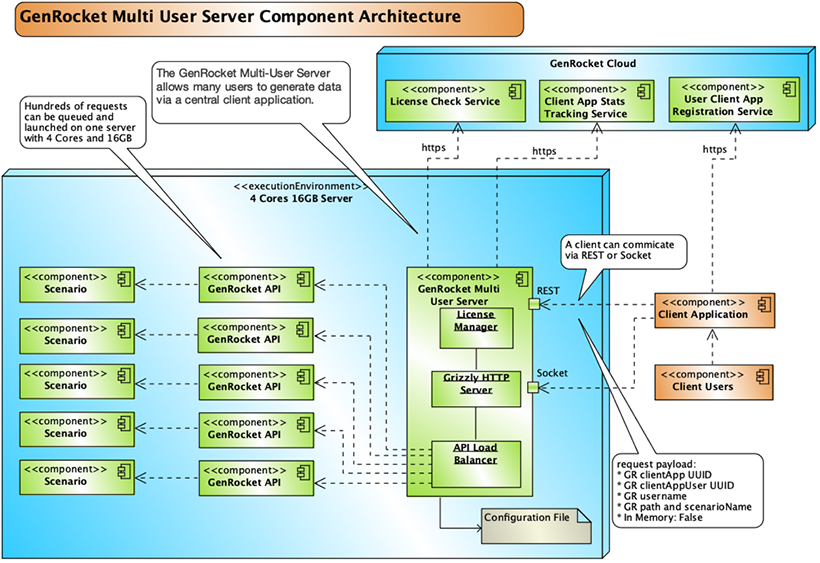Select the 'License Check Service' label
Screen dimensions: 820x563
tap(445, 102)
